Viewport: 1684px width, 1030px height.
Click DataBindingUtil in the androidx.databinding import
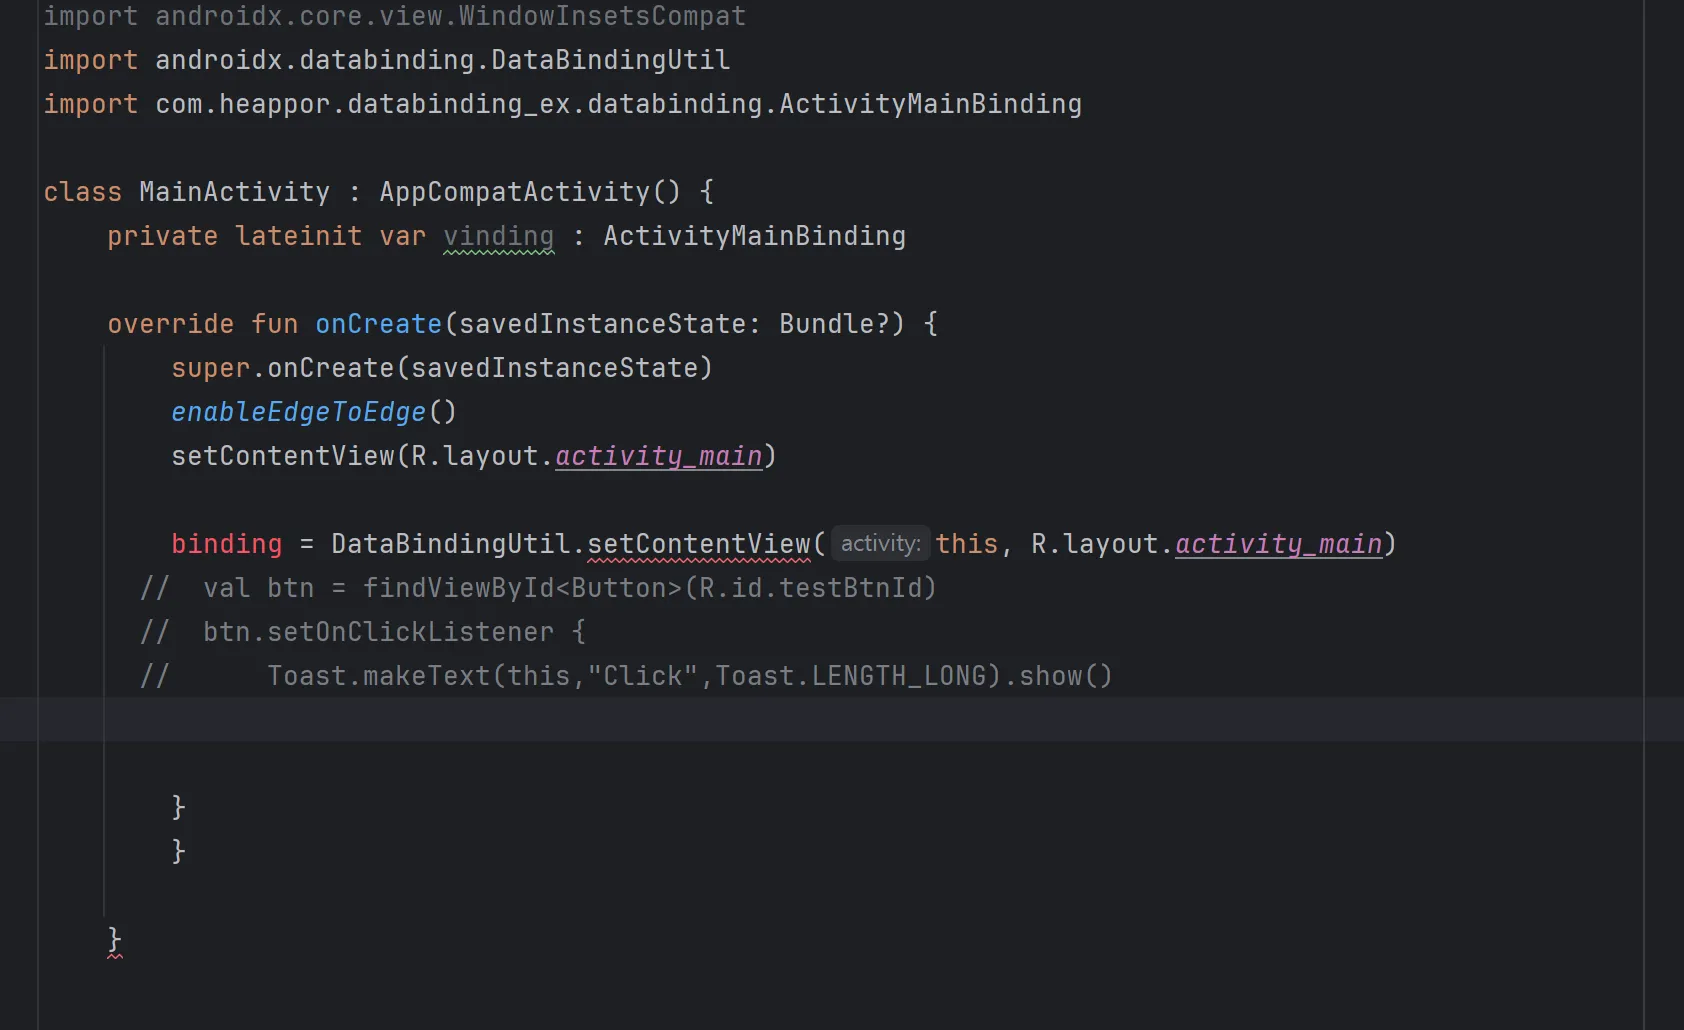click(611, 60)
